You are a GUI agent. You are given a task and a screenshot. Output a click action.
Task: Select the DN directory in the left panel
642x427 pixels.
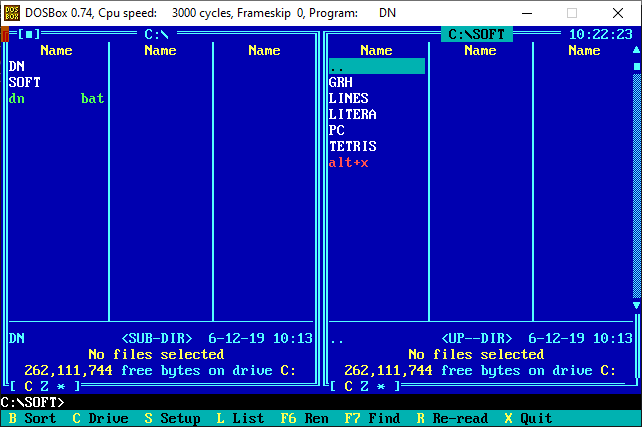pos(17,66)
